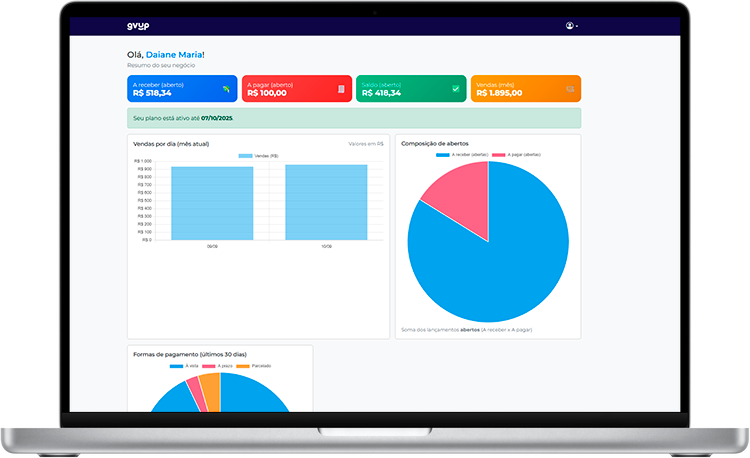Click the Daiane Maria name link
The height and width of the screenshot is (458, 750).
174,55
